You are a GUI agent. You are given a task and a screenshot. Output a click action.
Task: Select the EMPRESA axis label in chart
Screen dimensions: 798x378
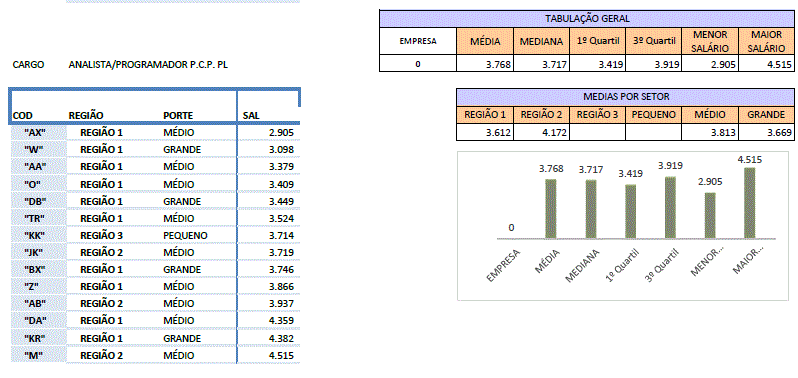[x=504, y=265]
